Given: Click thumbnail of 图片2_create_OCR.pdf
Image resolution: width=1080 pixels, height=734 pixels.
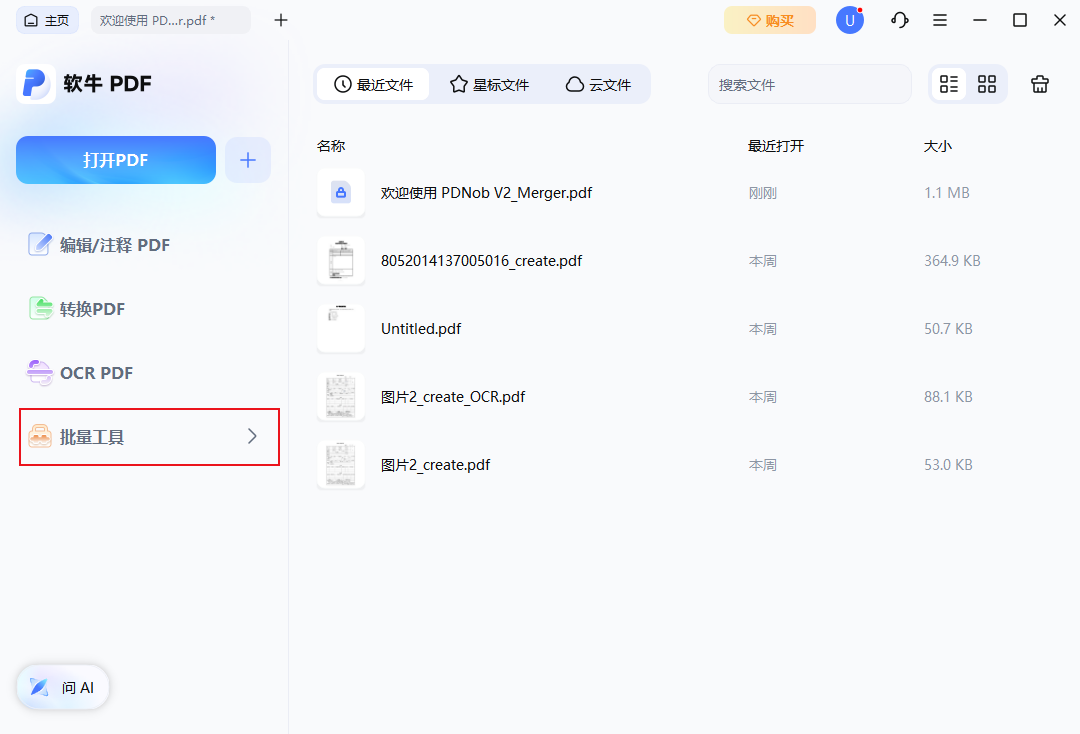Looking at the screenshot, I should (x=341, y=397).
